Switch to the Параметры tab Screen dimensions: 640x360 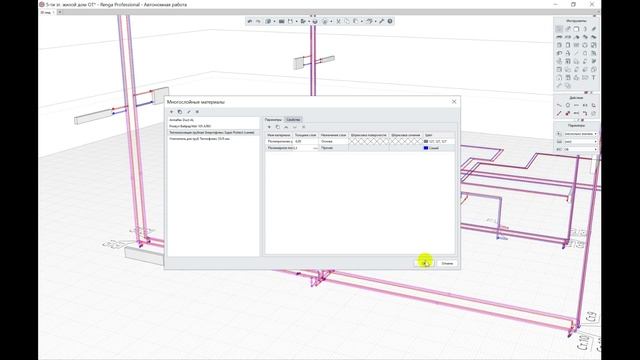pos(273,120)
